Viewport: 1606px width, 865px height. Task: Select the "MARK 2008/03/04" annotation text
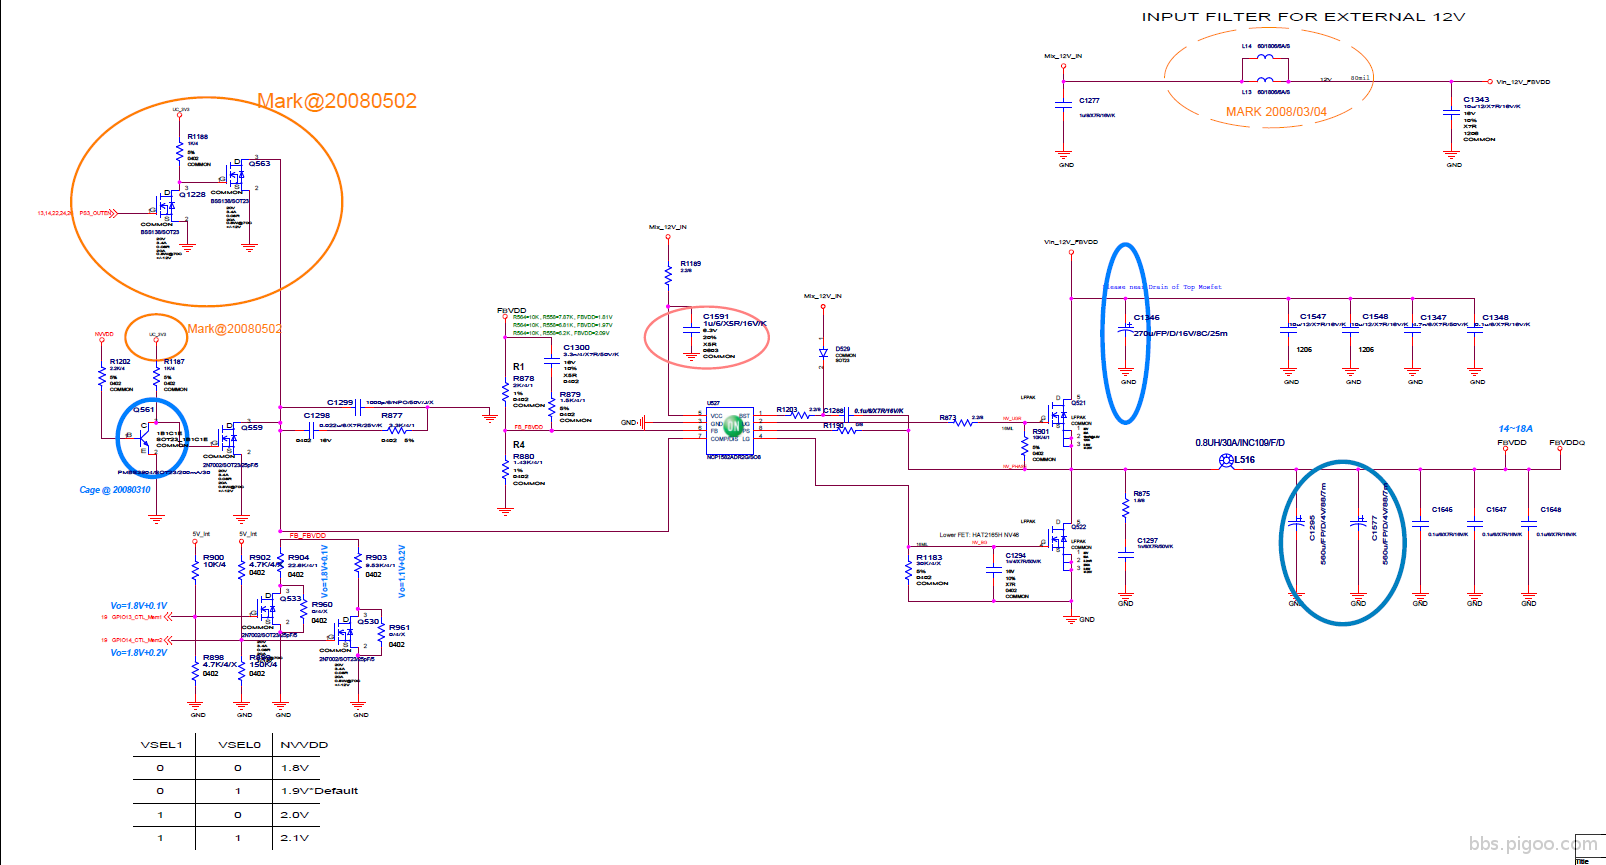pos(1276,112)
